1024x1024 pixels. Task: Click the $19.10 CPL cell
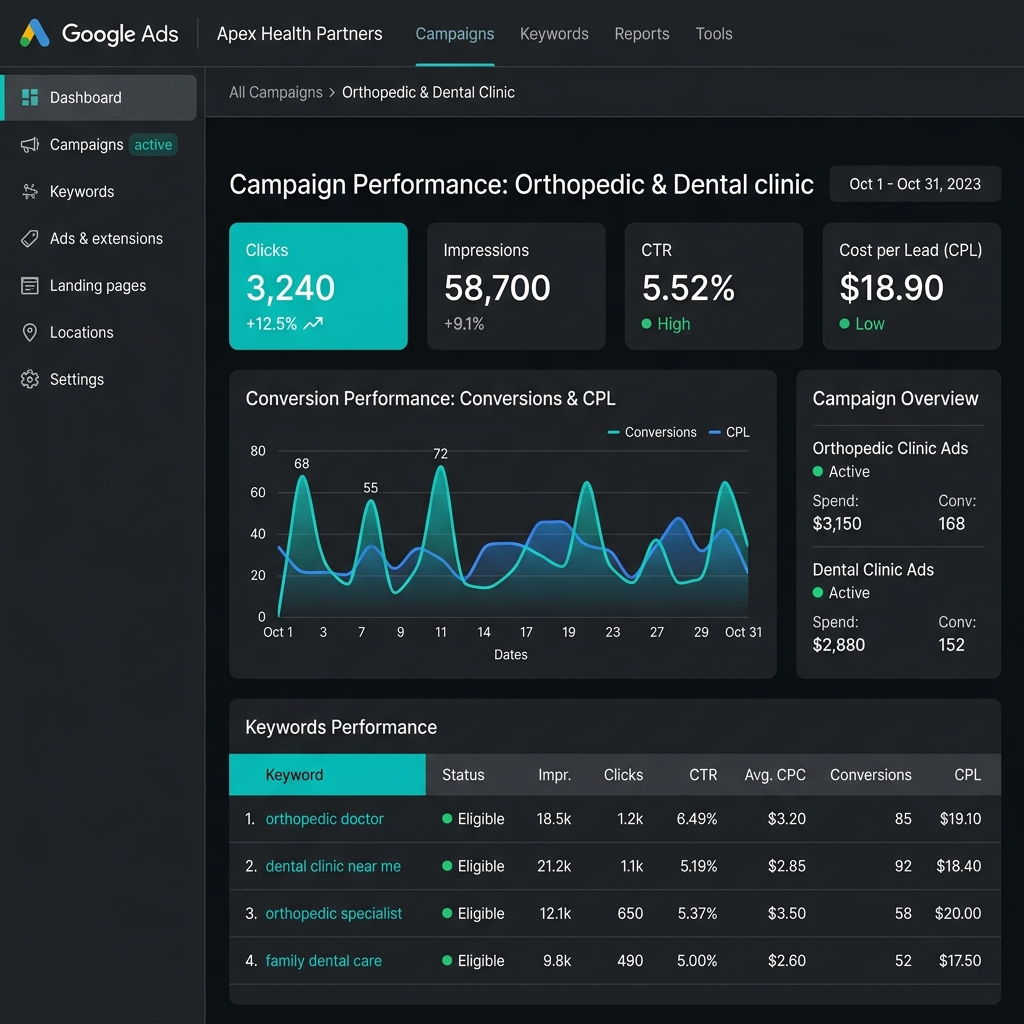[960, 819]
